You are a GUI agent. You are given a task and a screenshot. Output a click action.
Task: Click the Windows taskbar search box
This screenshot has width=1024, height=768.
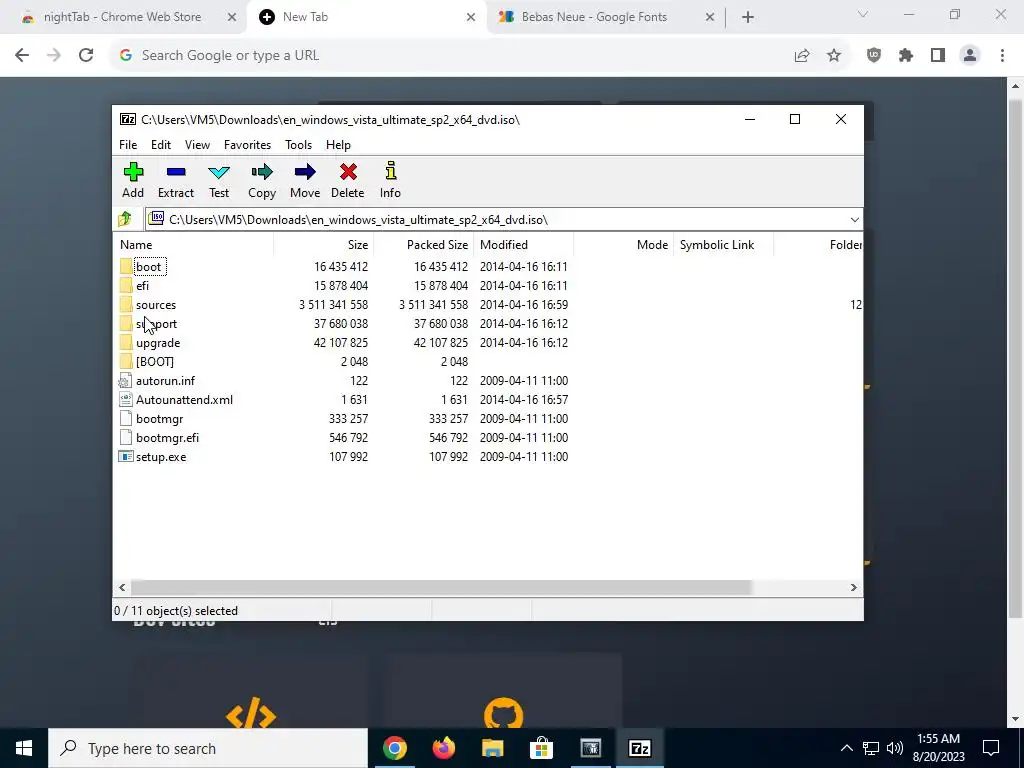(208, 748)
